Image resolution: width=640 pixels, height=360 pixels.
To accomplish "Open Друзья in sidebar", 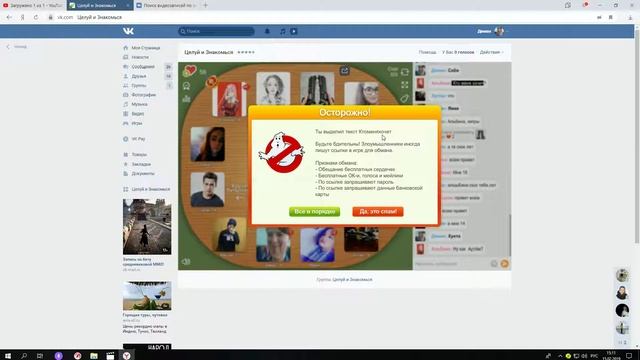I will pos(139,76).
